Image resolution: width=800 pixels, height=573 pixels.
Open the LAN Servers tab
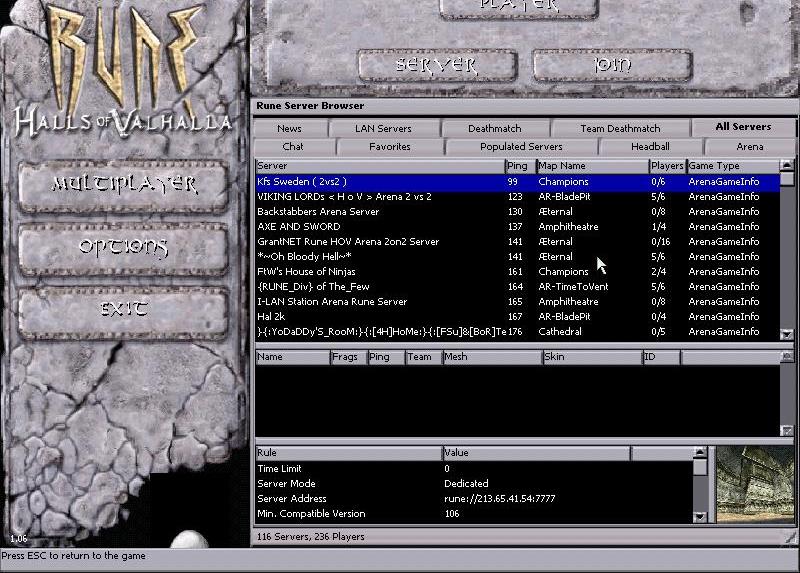pos(383,128)
